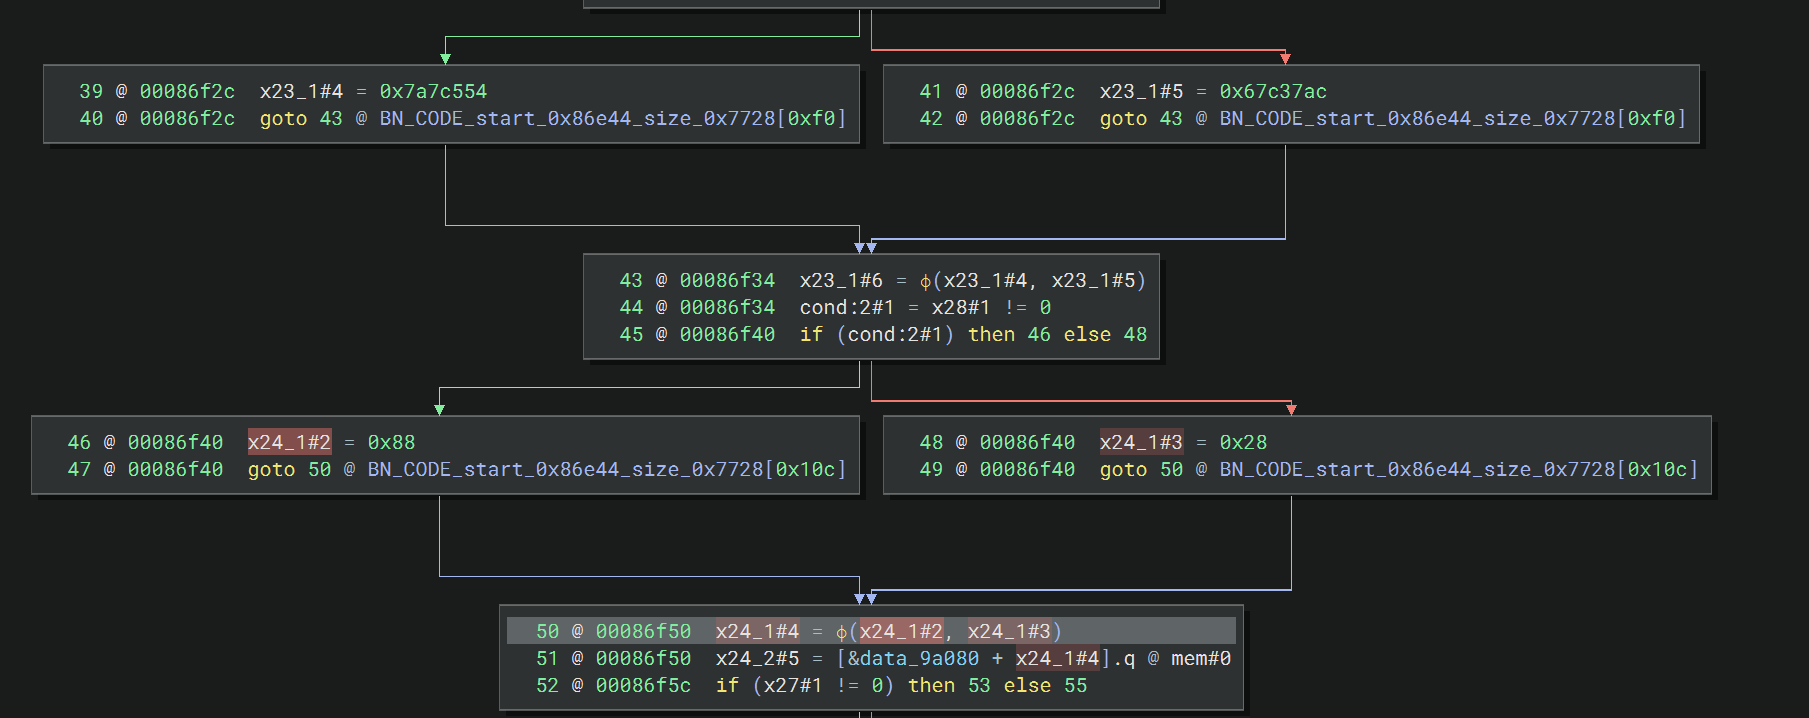Follow goto target 50 on line 47
This screenshot has width=1809, height=718.
319,469
